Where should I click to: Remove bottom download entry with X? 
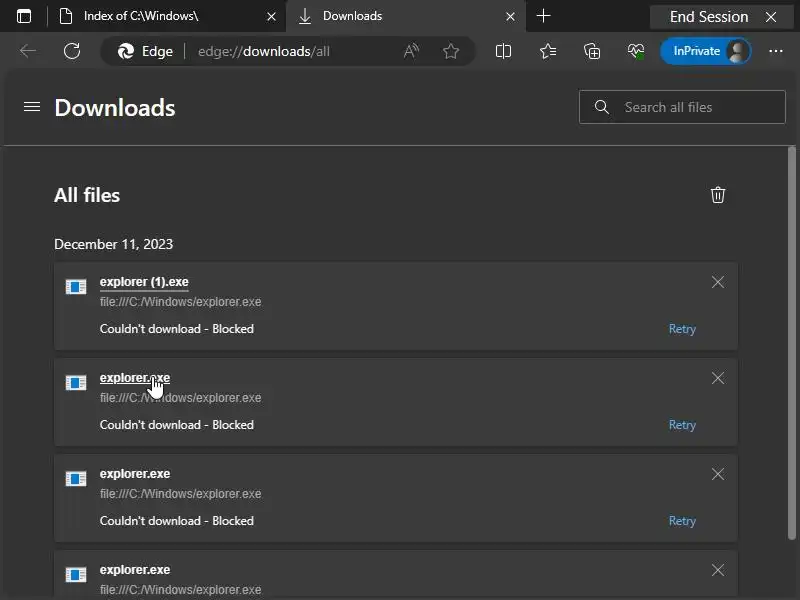[718, 570]
